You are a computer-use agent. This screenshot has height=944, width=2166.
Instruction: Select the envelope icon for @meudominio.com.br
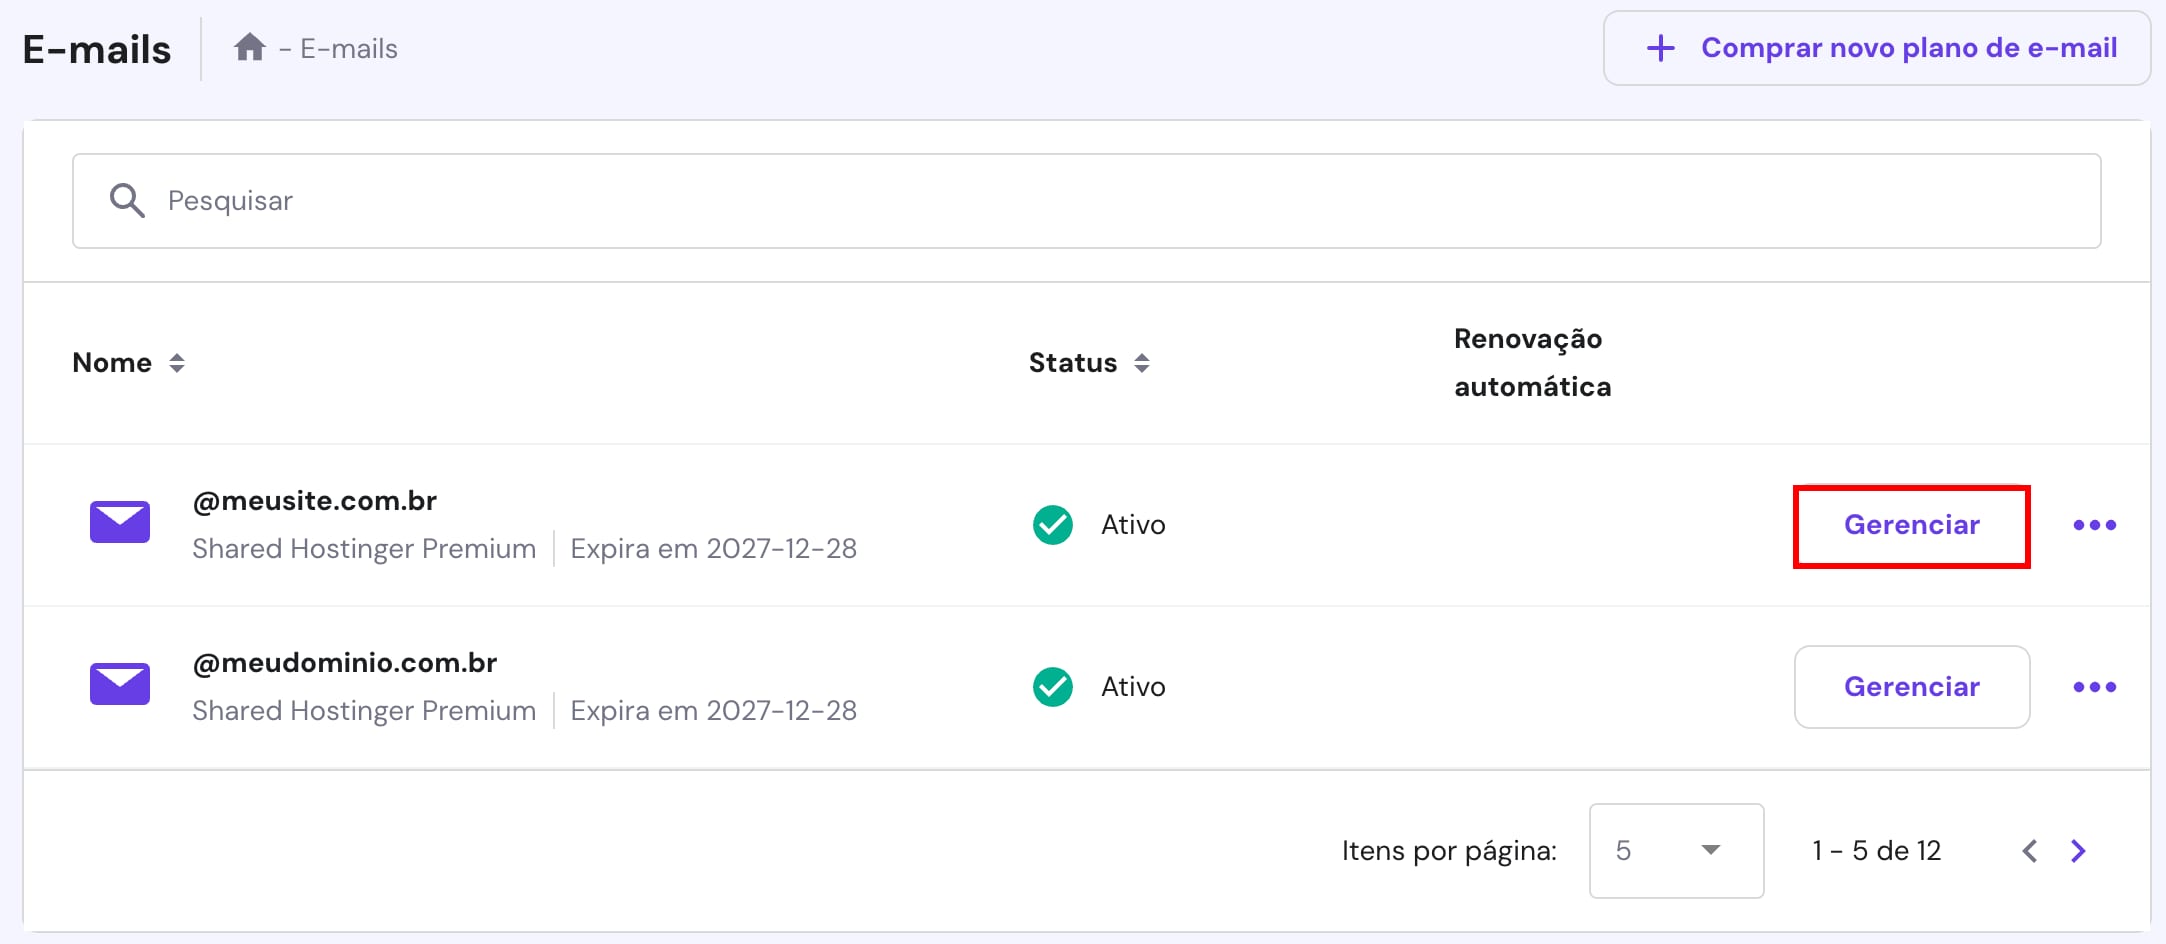pos(119,684)
